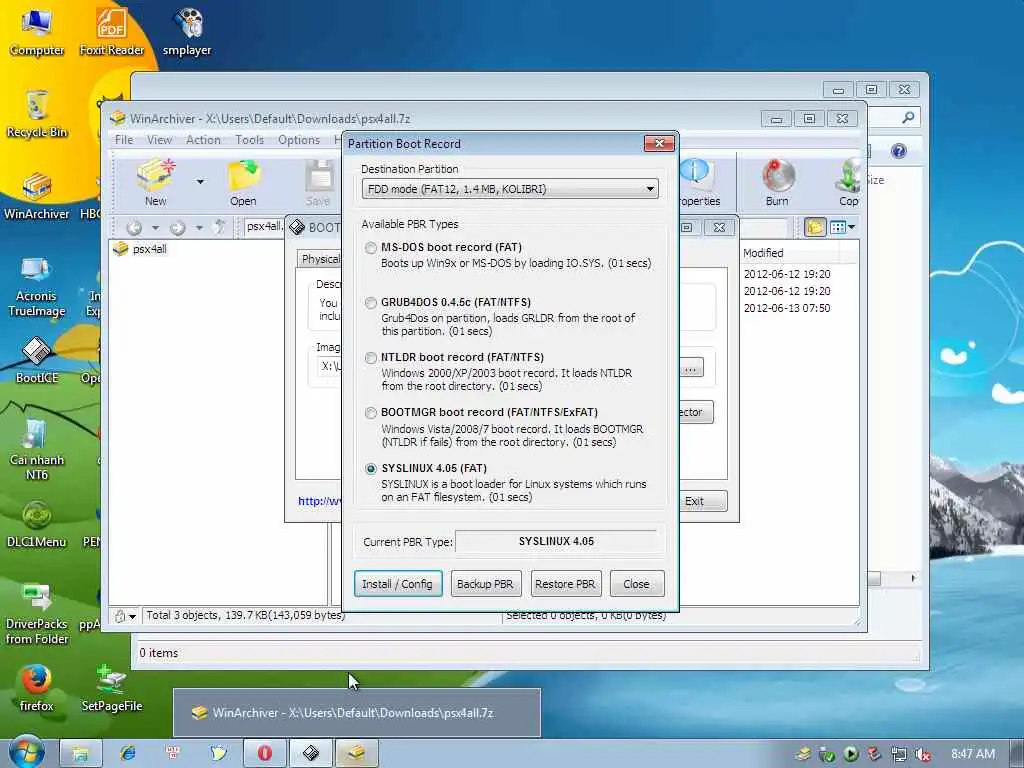The image size is (1024, 768).
Task: Click the Up one level arrow icon
Action: [220, 227]
